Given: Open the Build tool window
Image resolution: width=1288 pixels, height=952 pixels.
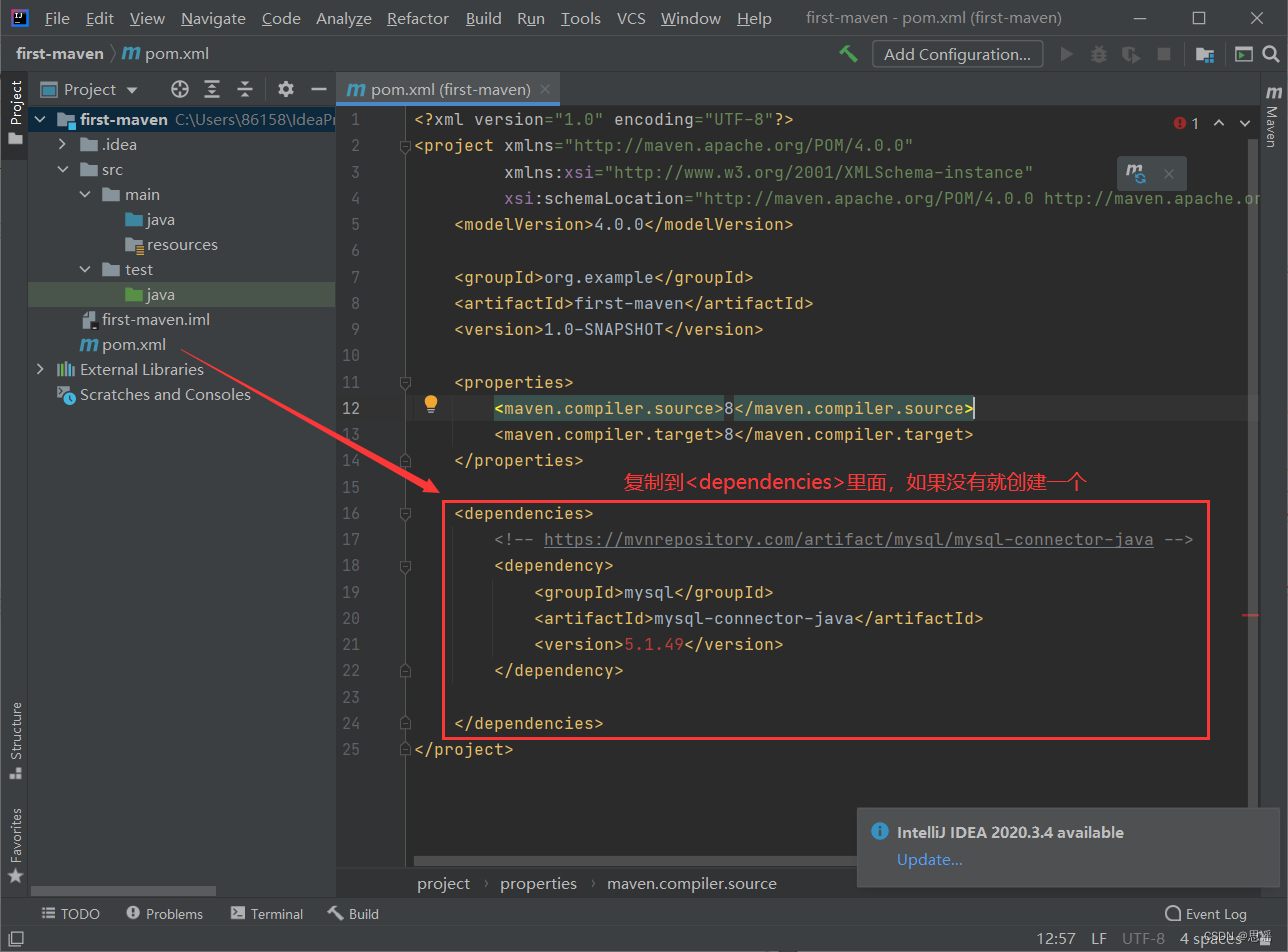Looking at the screenshot, I should click(x=353, y=913).
